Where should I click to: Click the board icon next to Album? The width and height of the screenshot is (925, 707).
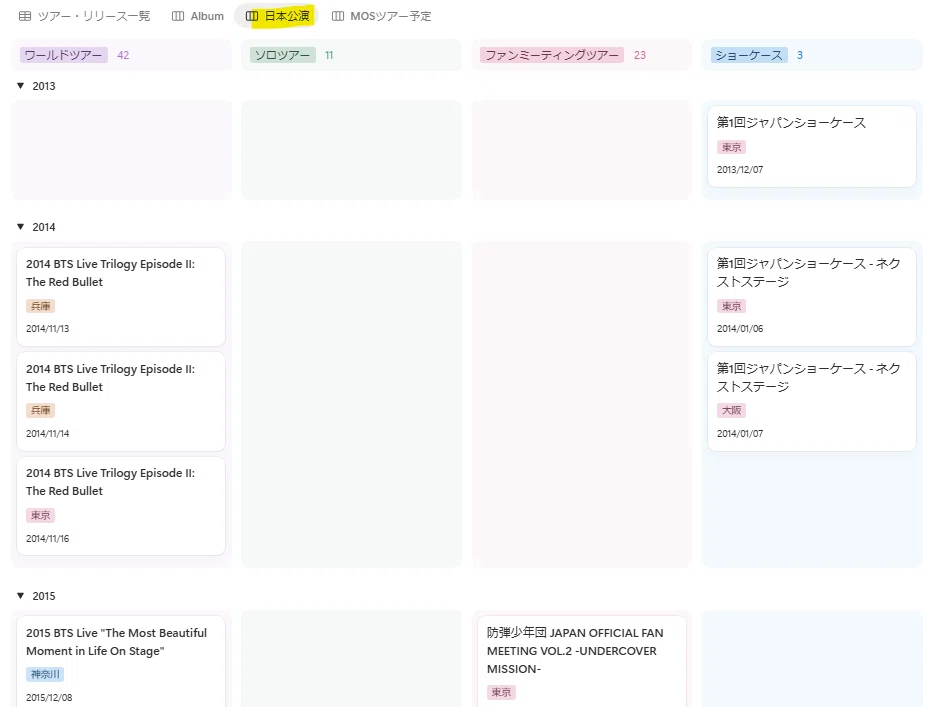click(x=178, y=16)
